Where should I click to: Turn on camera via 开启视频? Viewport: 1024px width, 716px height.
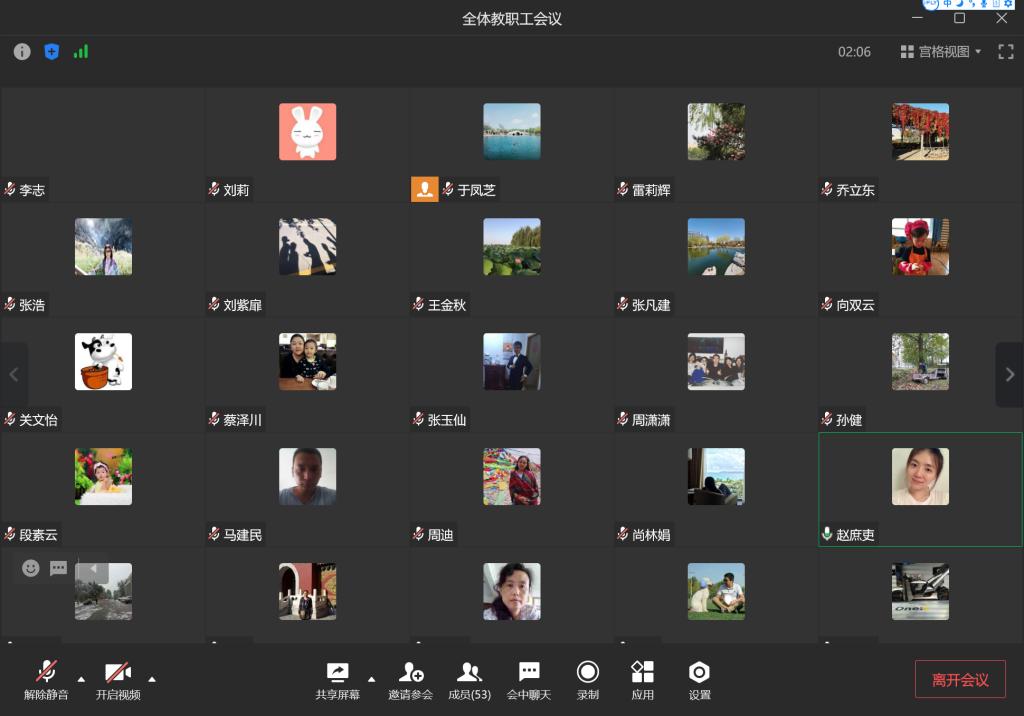[118, 679]
